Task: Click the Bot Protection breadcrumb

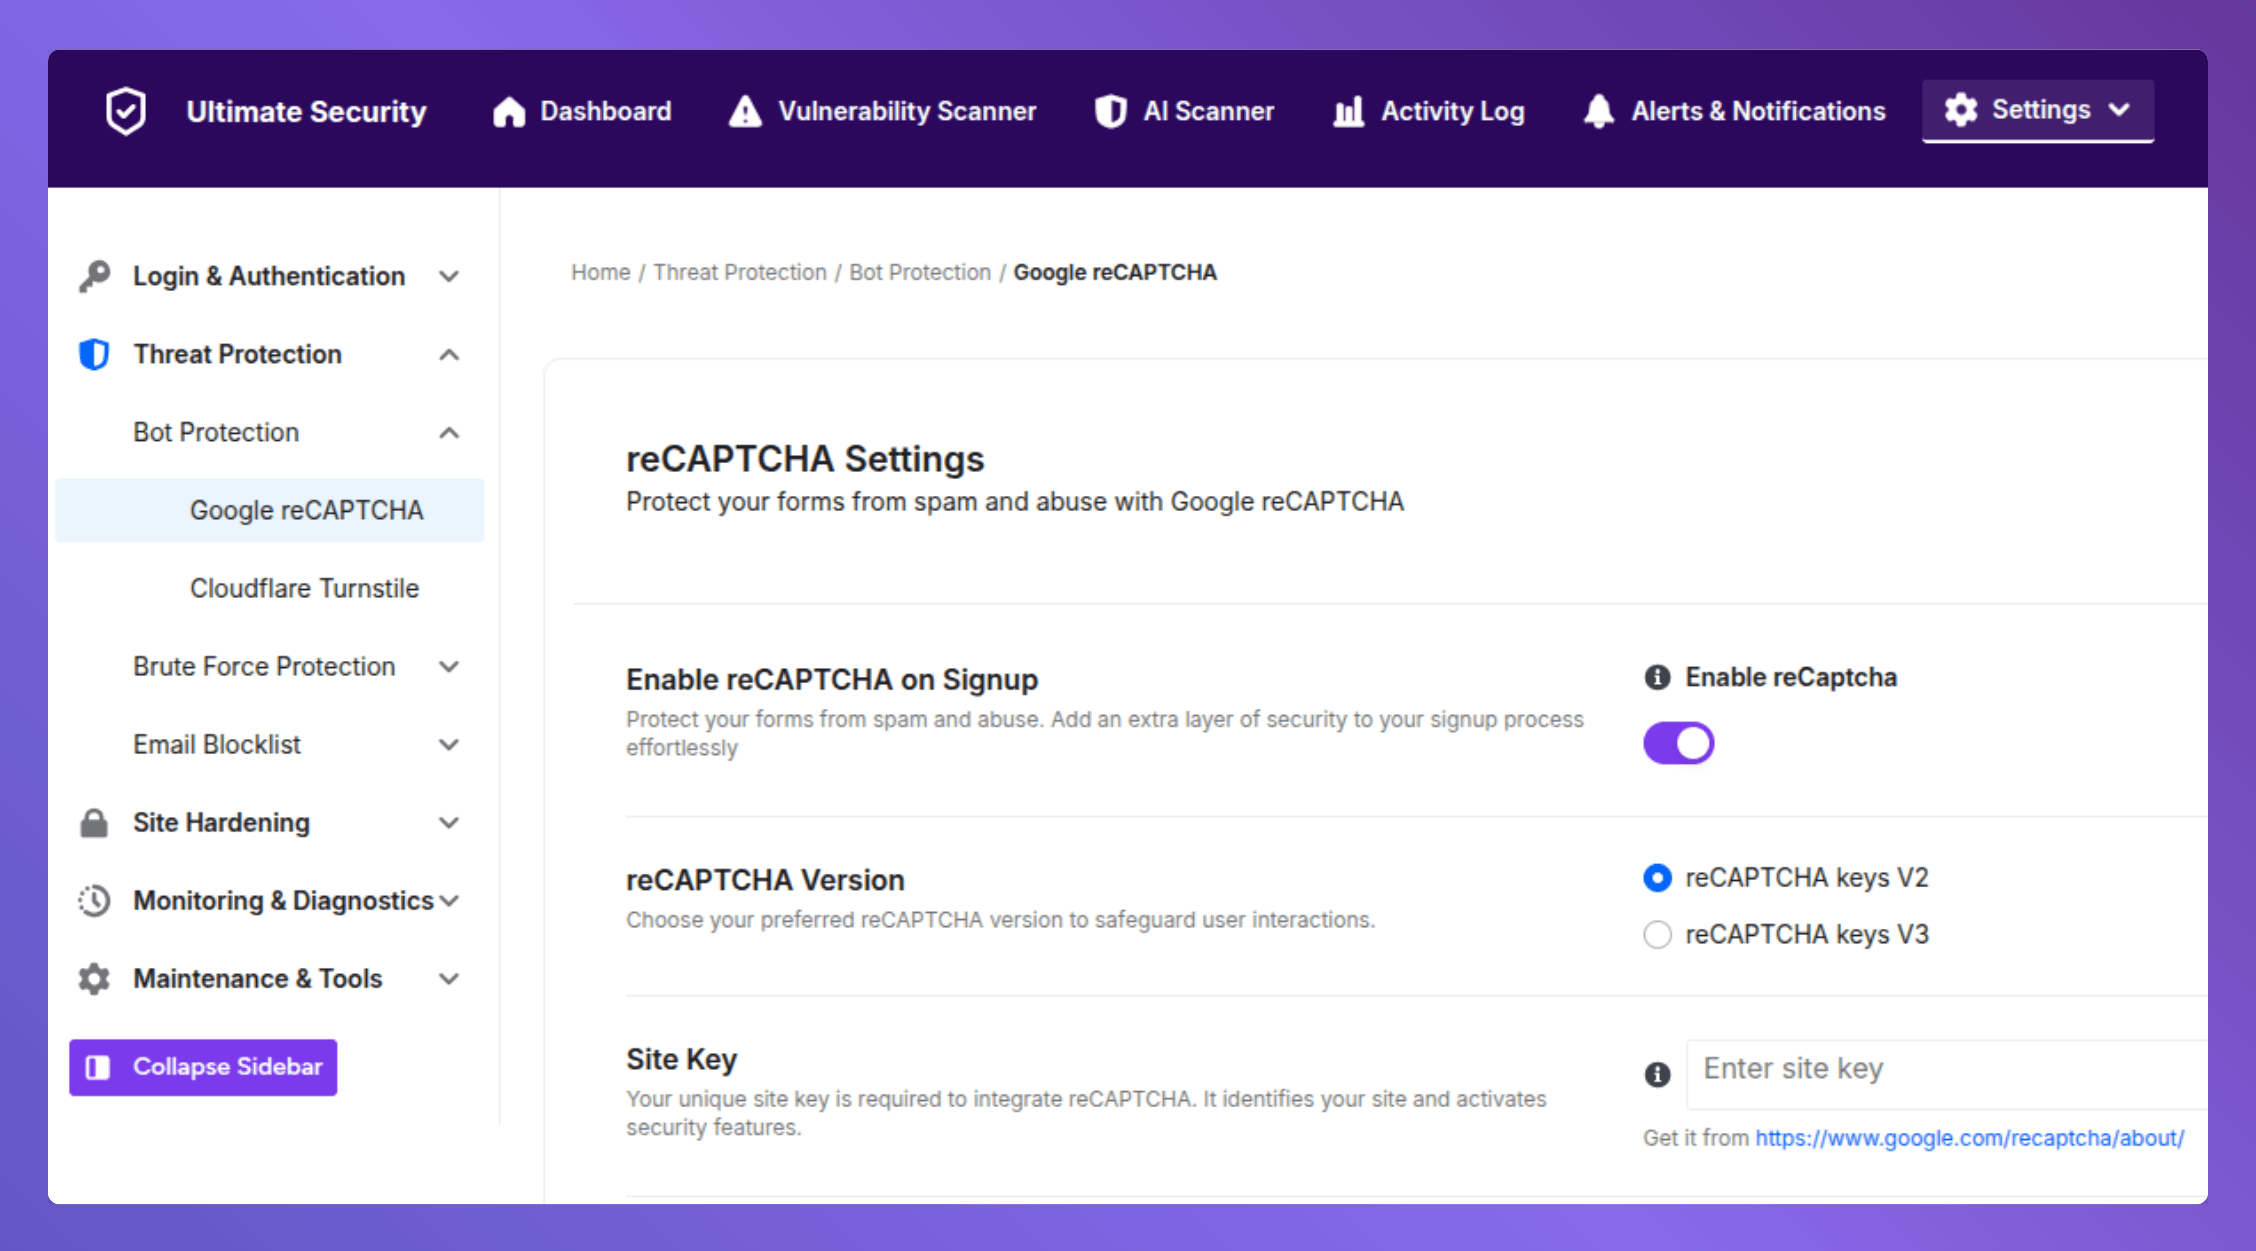Action: (x=919, y=271)
